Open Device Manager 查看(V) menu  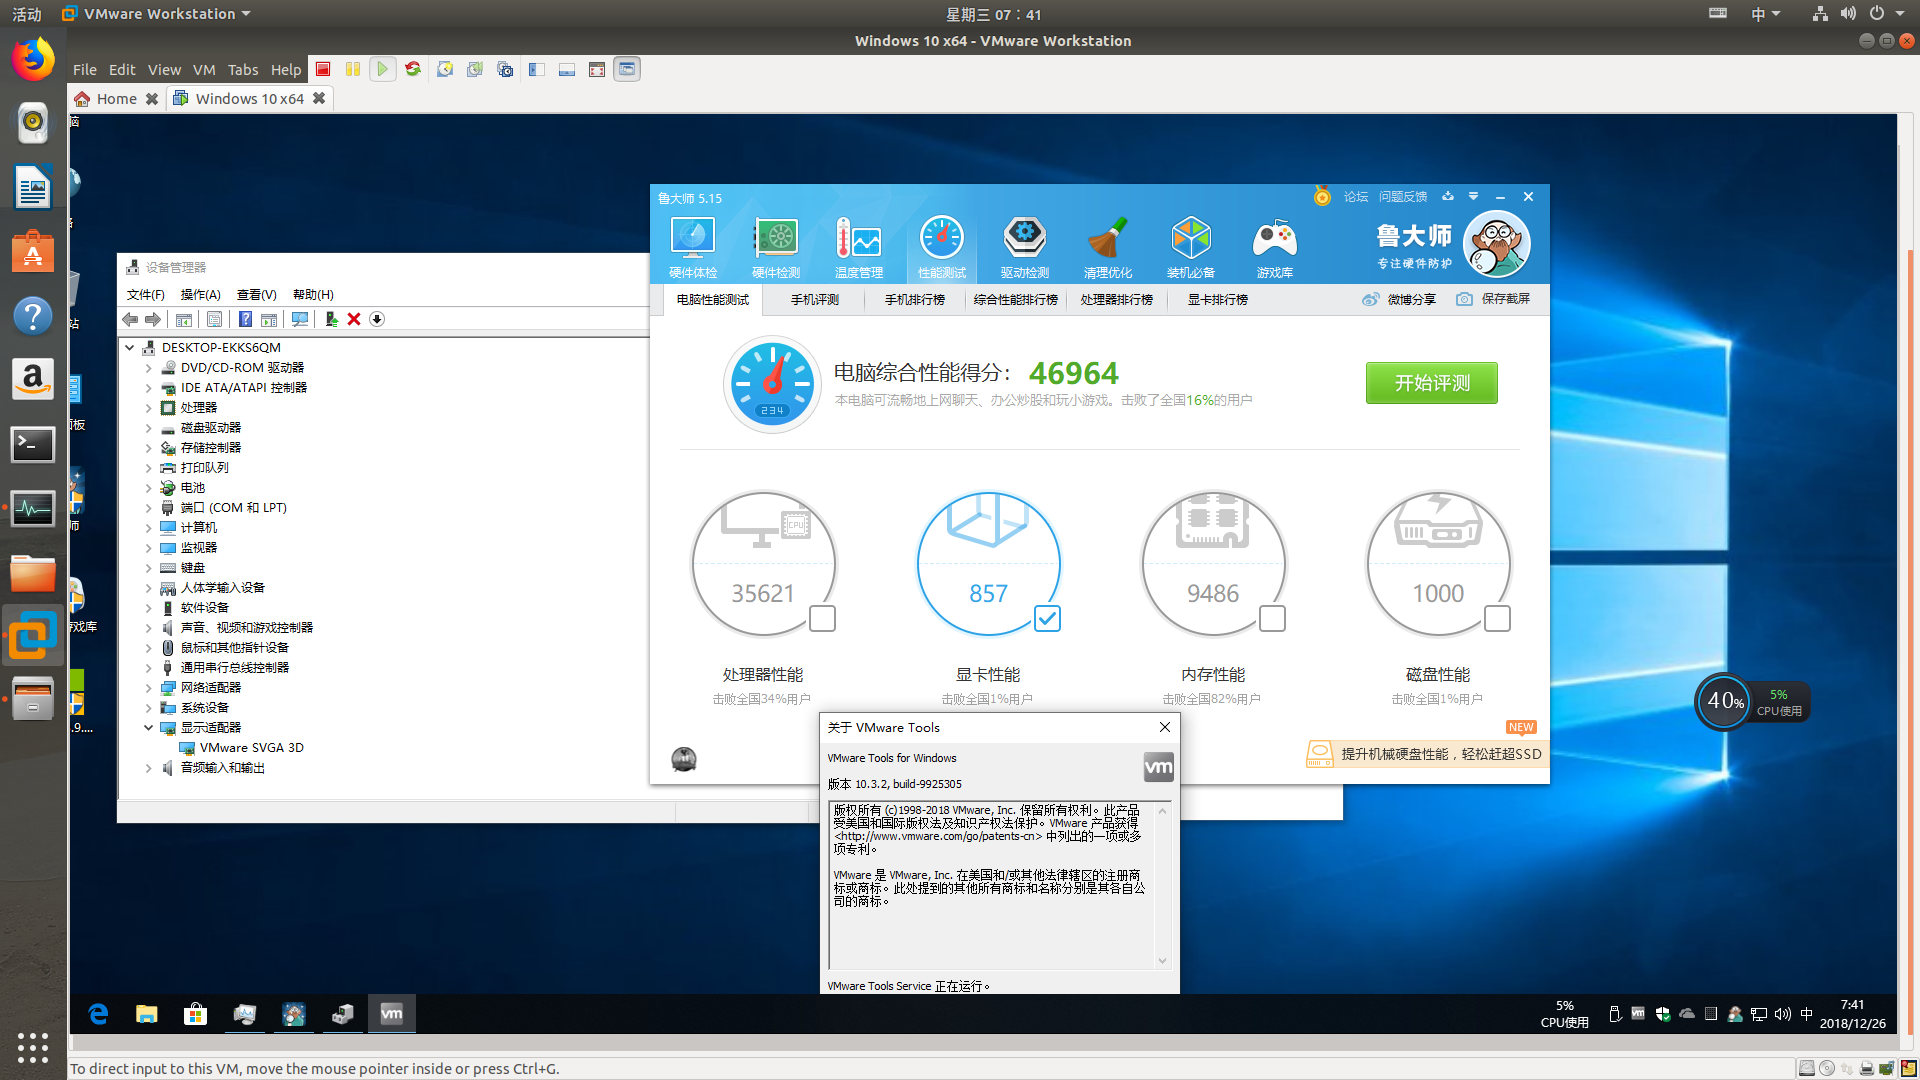click(x=256, y=294)
